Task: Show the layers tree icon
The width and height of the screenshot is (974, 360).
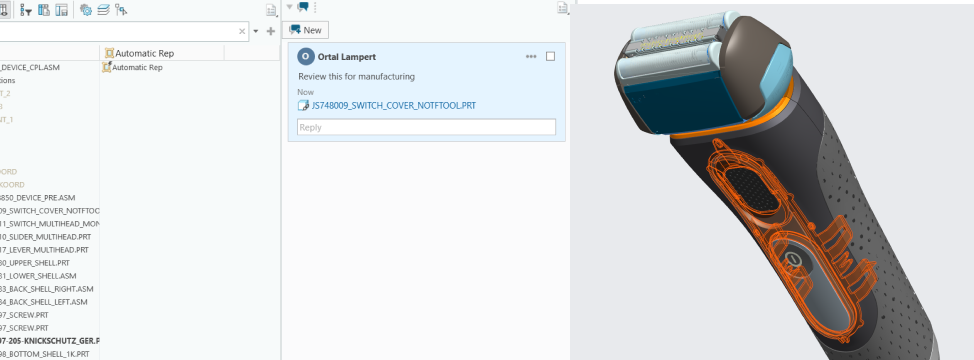Action: (103, 10)
